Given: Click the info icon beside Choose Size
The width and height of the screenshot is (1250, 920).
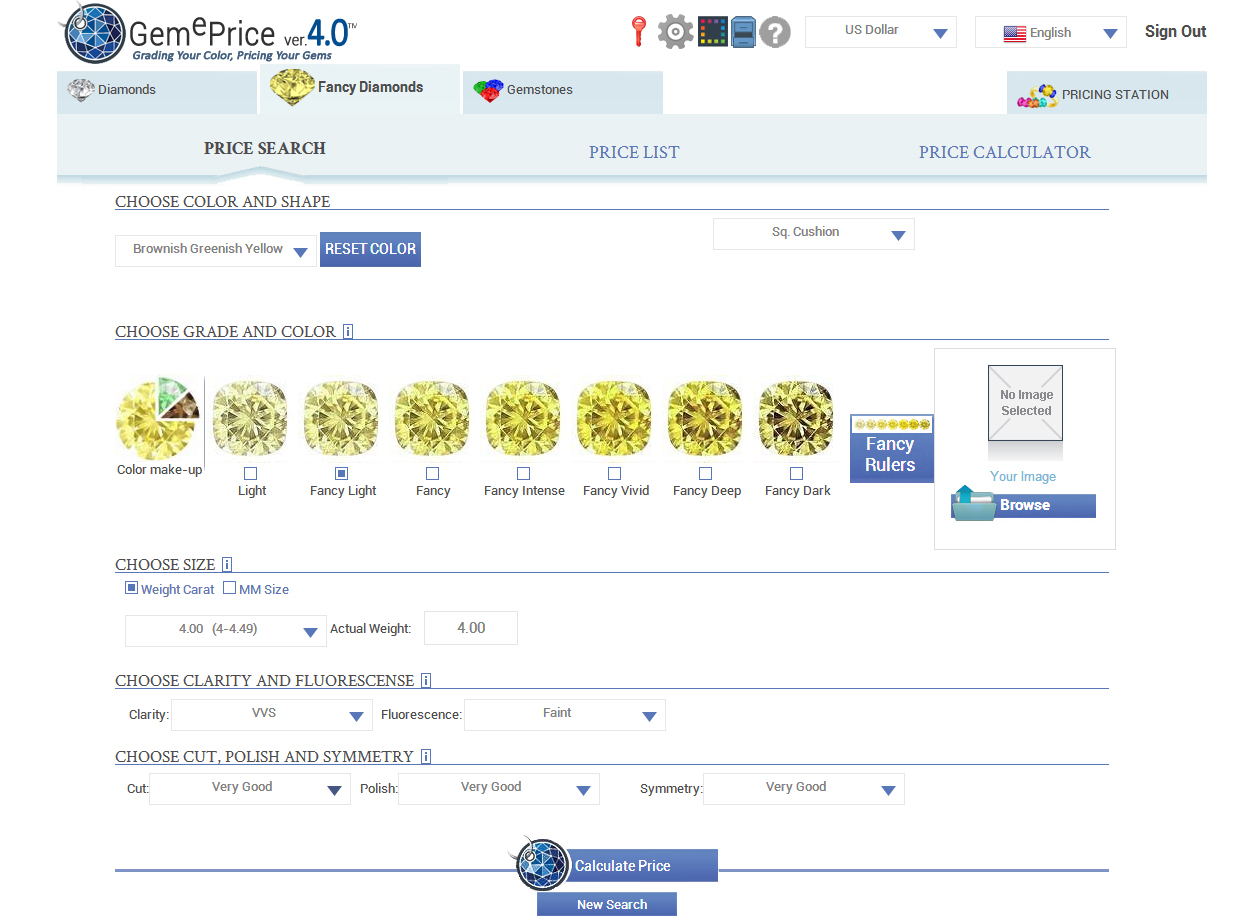Looking at the screenshot, I should [x=227, y=565].
